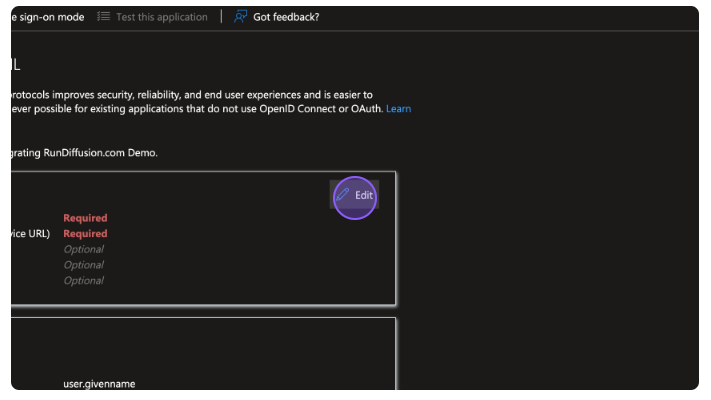Open the Got feedback? option
Viewport: 711px width, 400px height.
point(286,17)
